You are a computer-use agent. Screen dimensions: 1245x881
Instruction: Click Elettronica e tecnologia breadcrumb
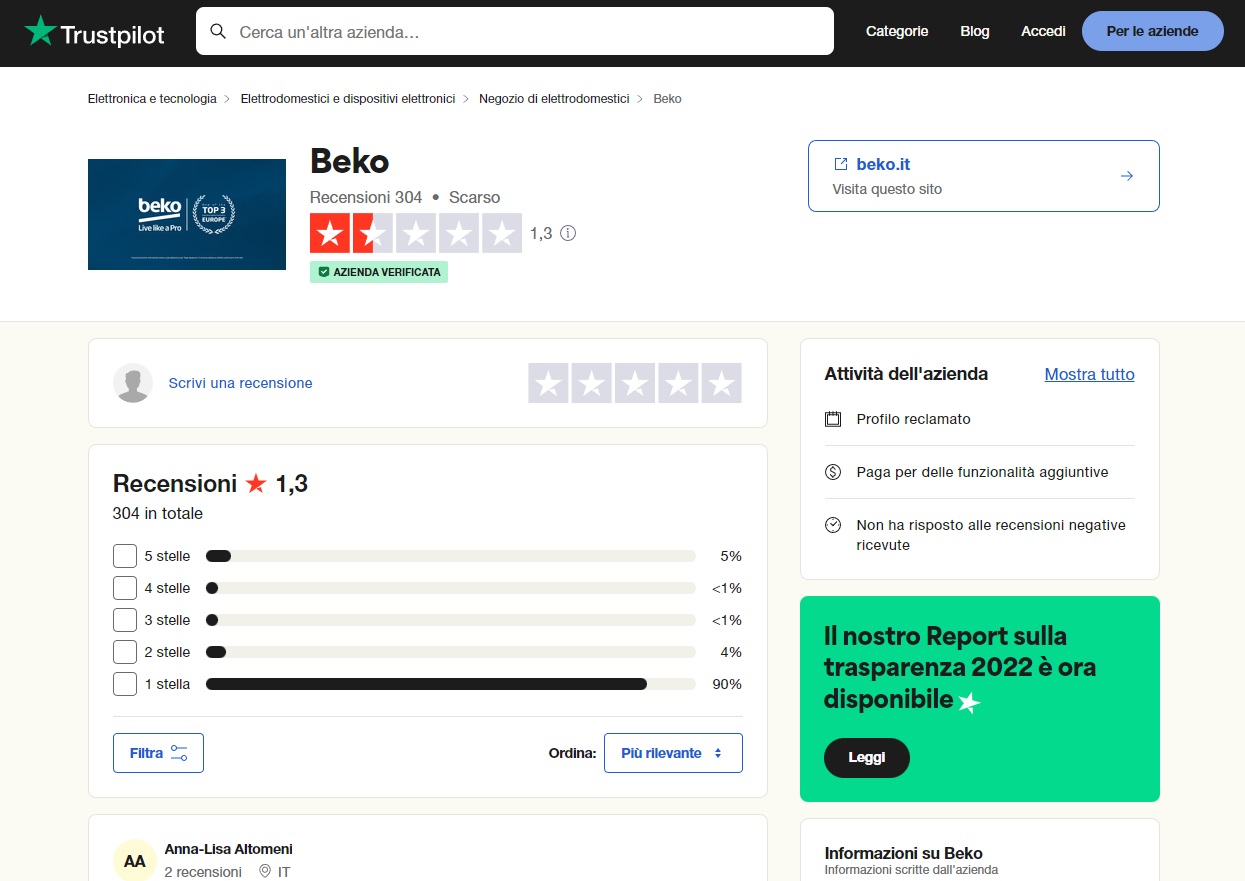[x=152, y=99]
